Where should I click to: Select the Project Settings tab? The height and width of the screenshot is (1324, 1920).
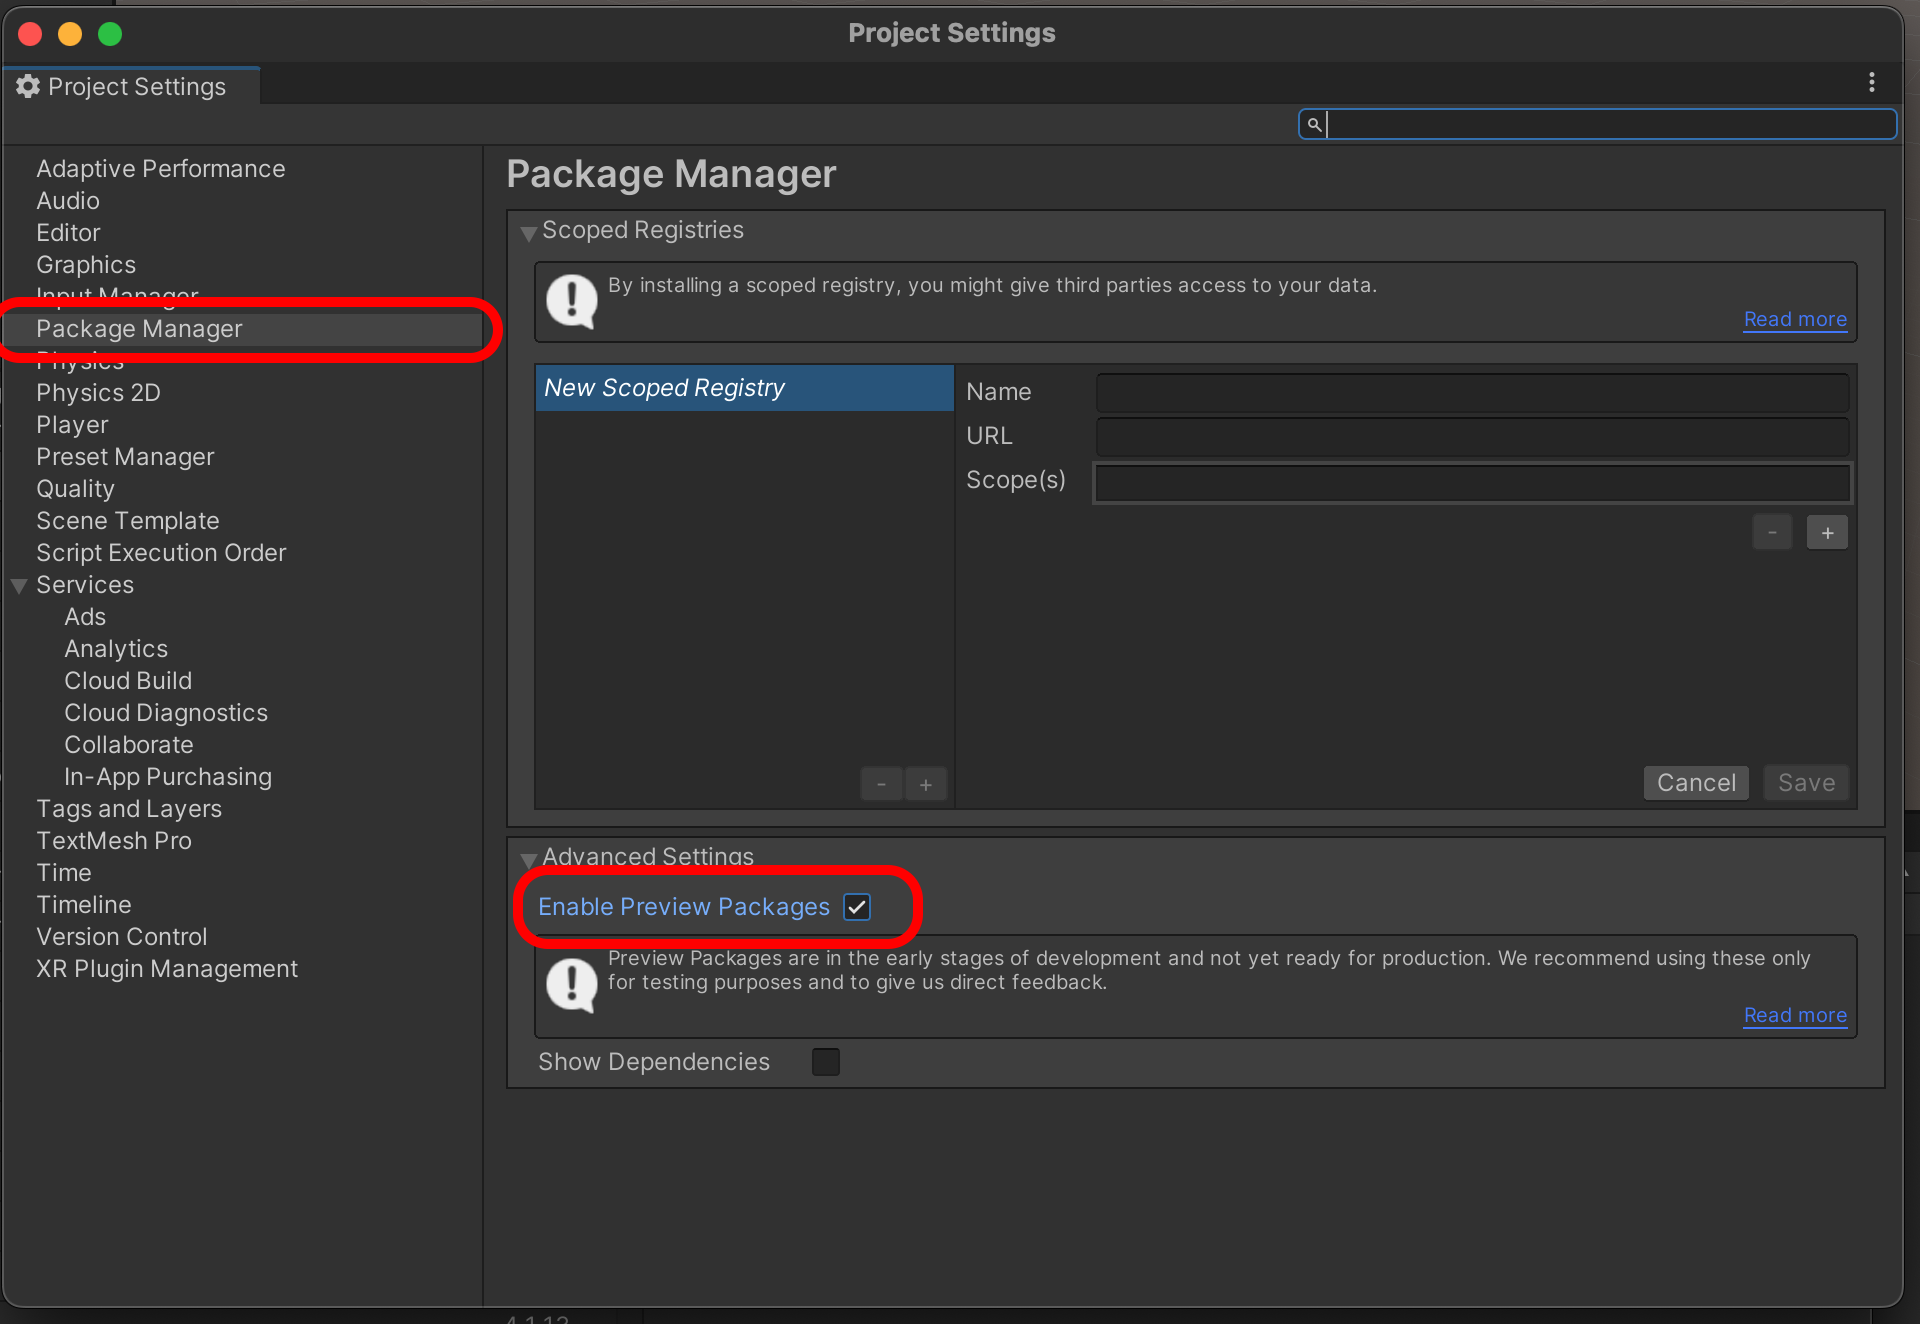click(130, 87)
